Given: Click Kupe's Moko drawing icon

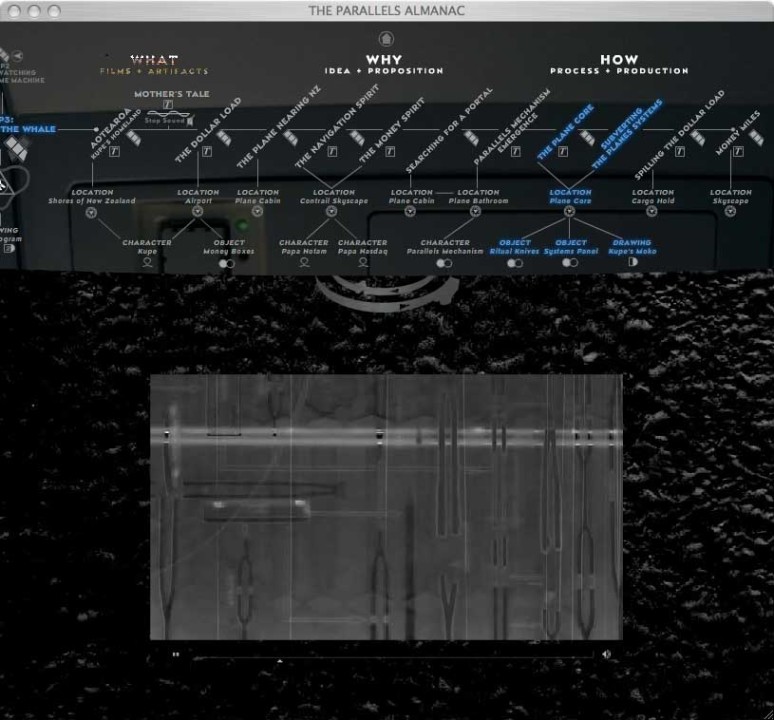Looking at the screenshot, I should pos(632,263).
